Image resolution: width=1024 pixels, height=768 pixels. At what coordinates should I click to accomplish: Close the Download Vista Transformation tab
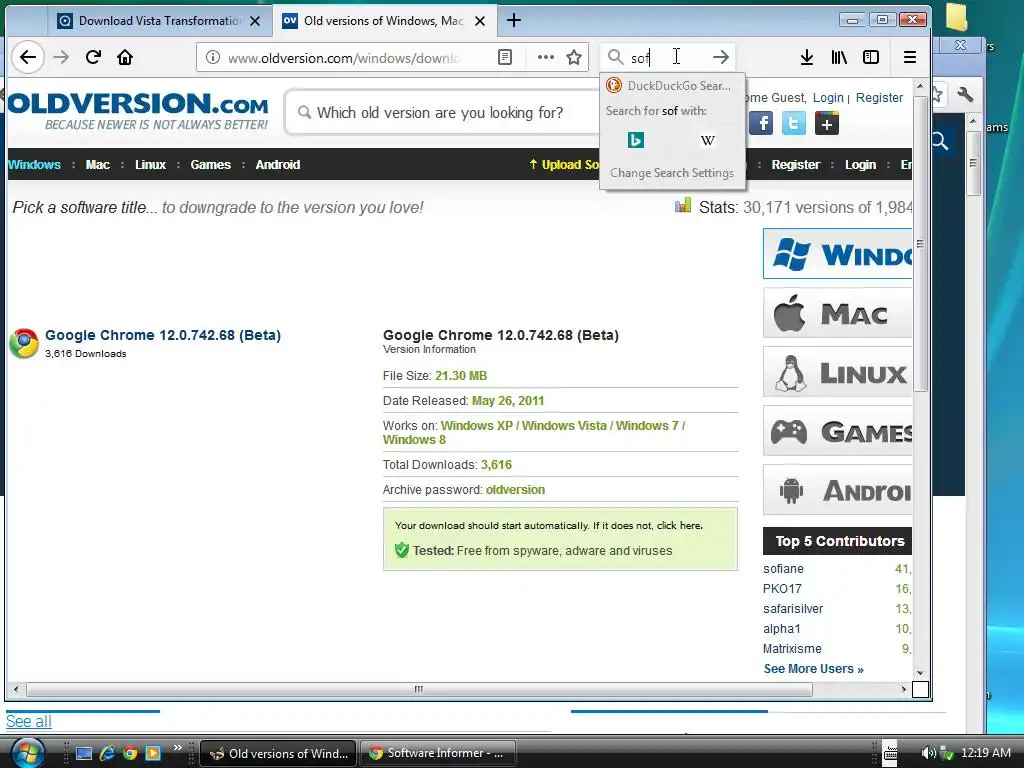255,21
